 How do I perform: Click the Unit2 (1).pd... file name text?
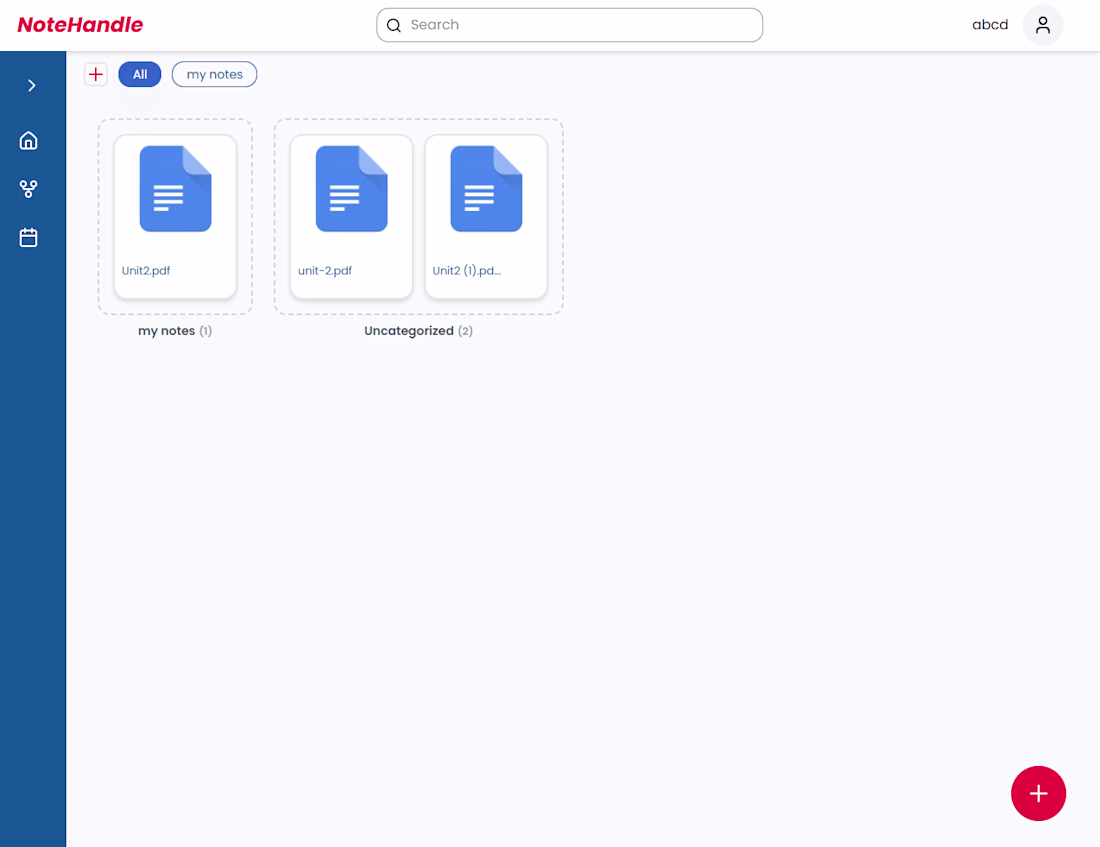coord(467,271)
